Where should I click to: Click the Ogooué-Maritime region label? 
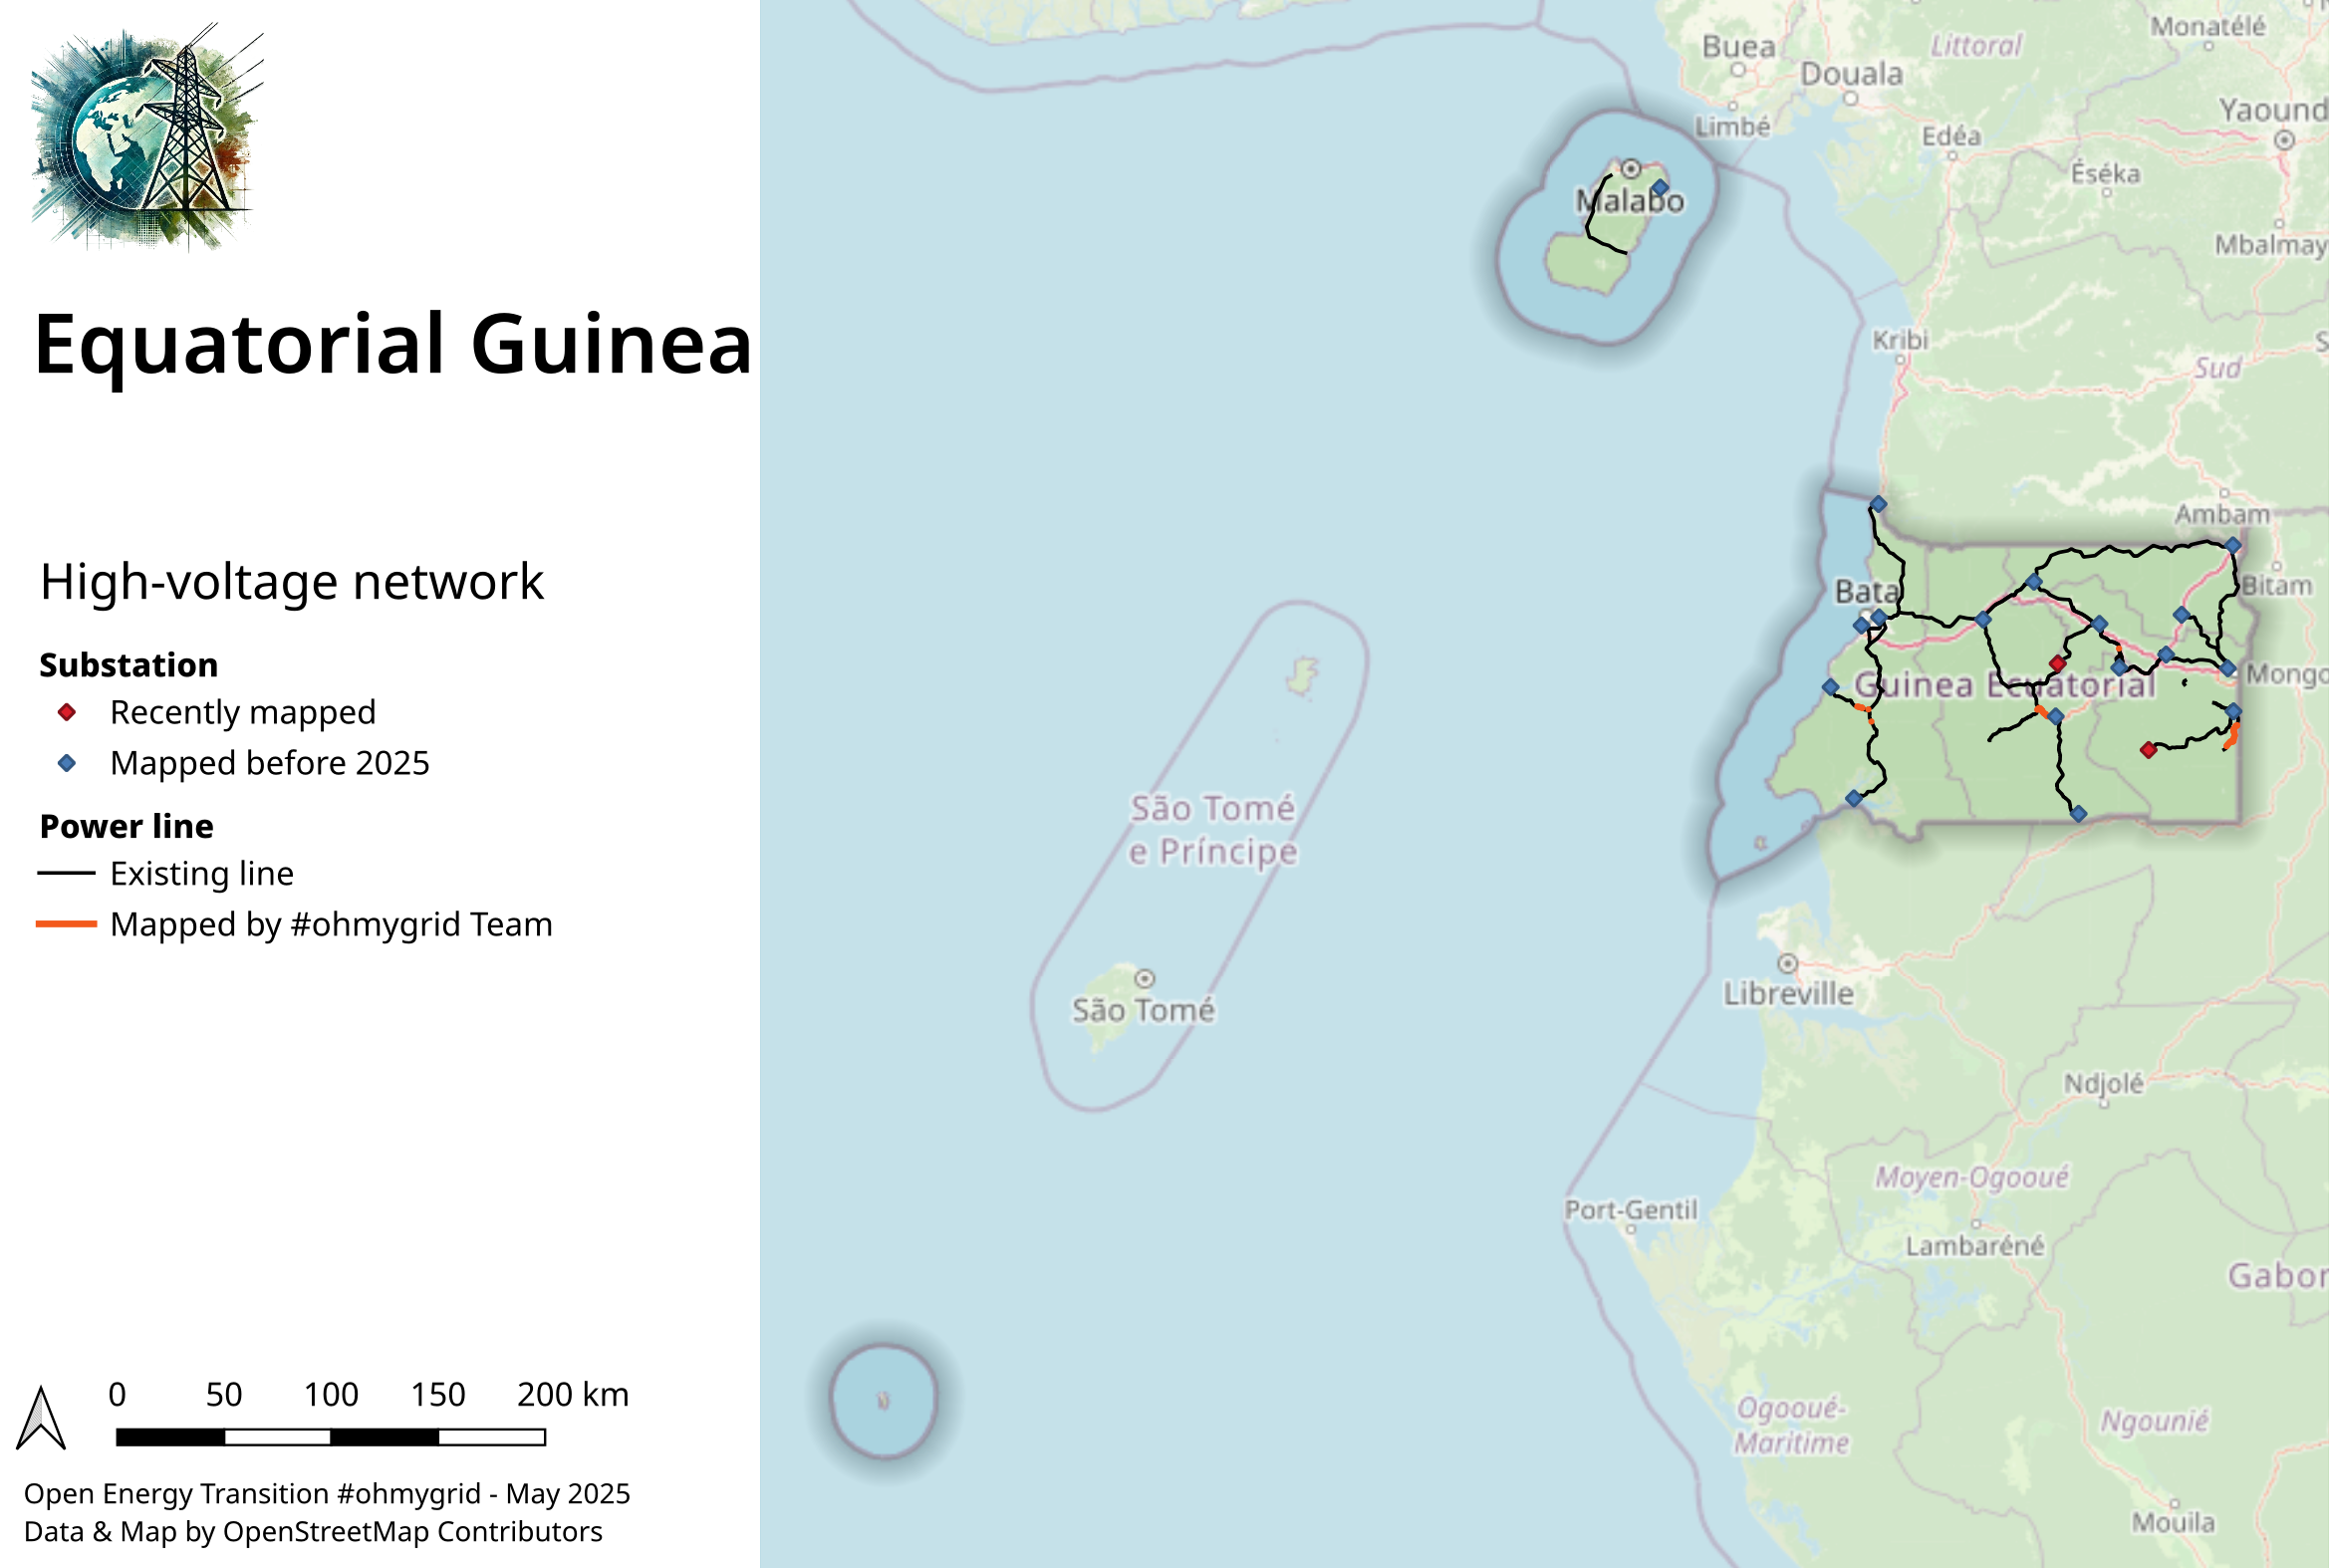[x=1791, y=1426]
